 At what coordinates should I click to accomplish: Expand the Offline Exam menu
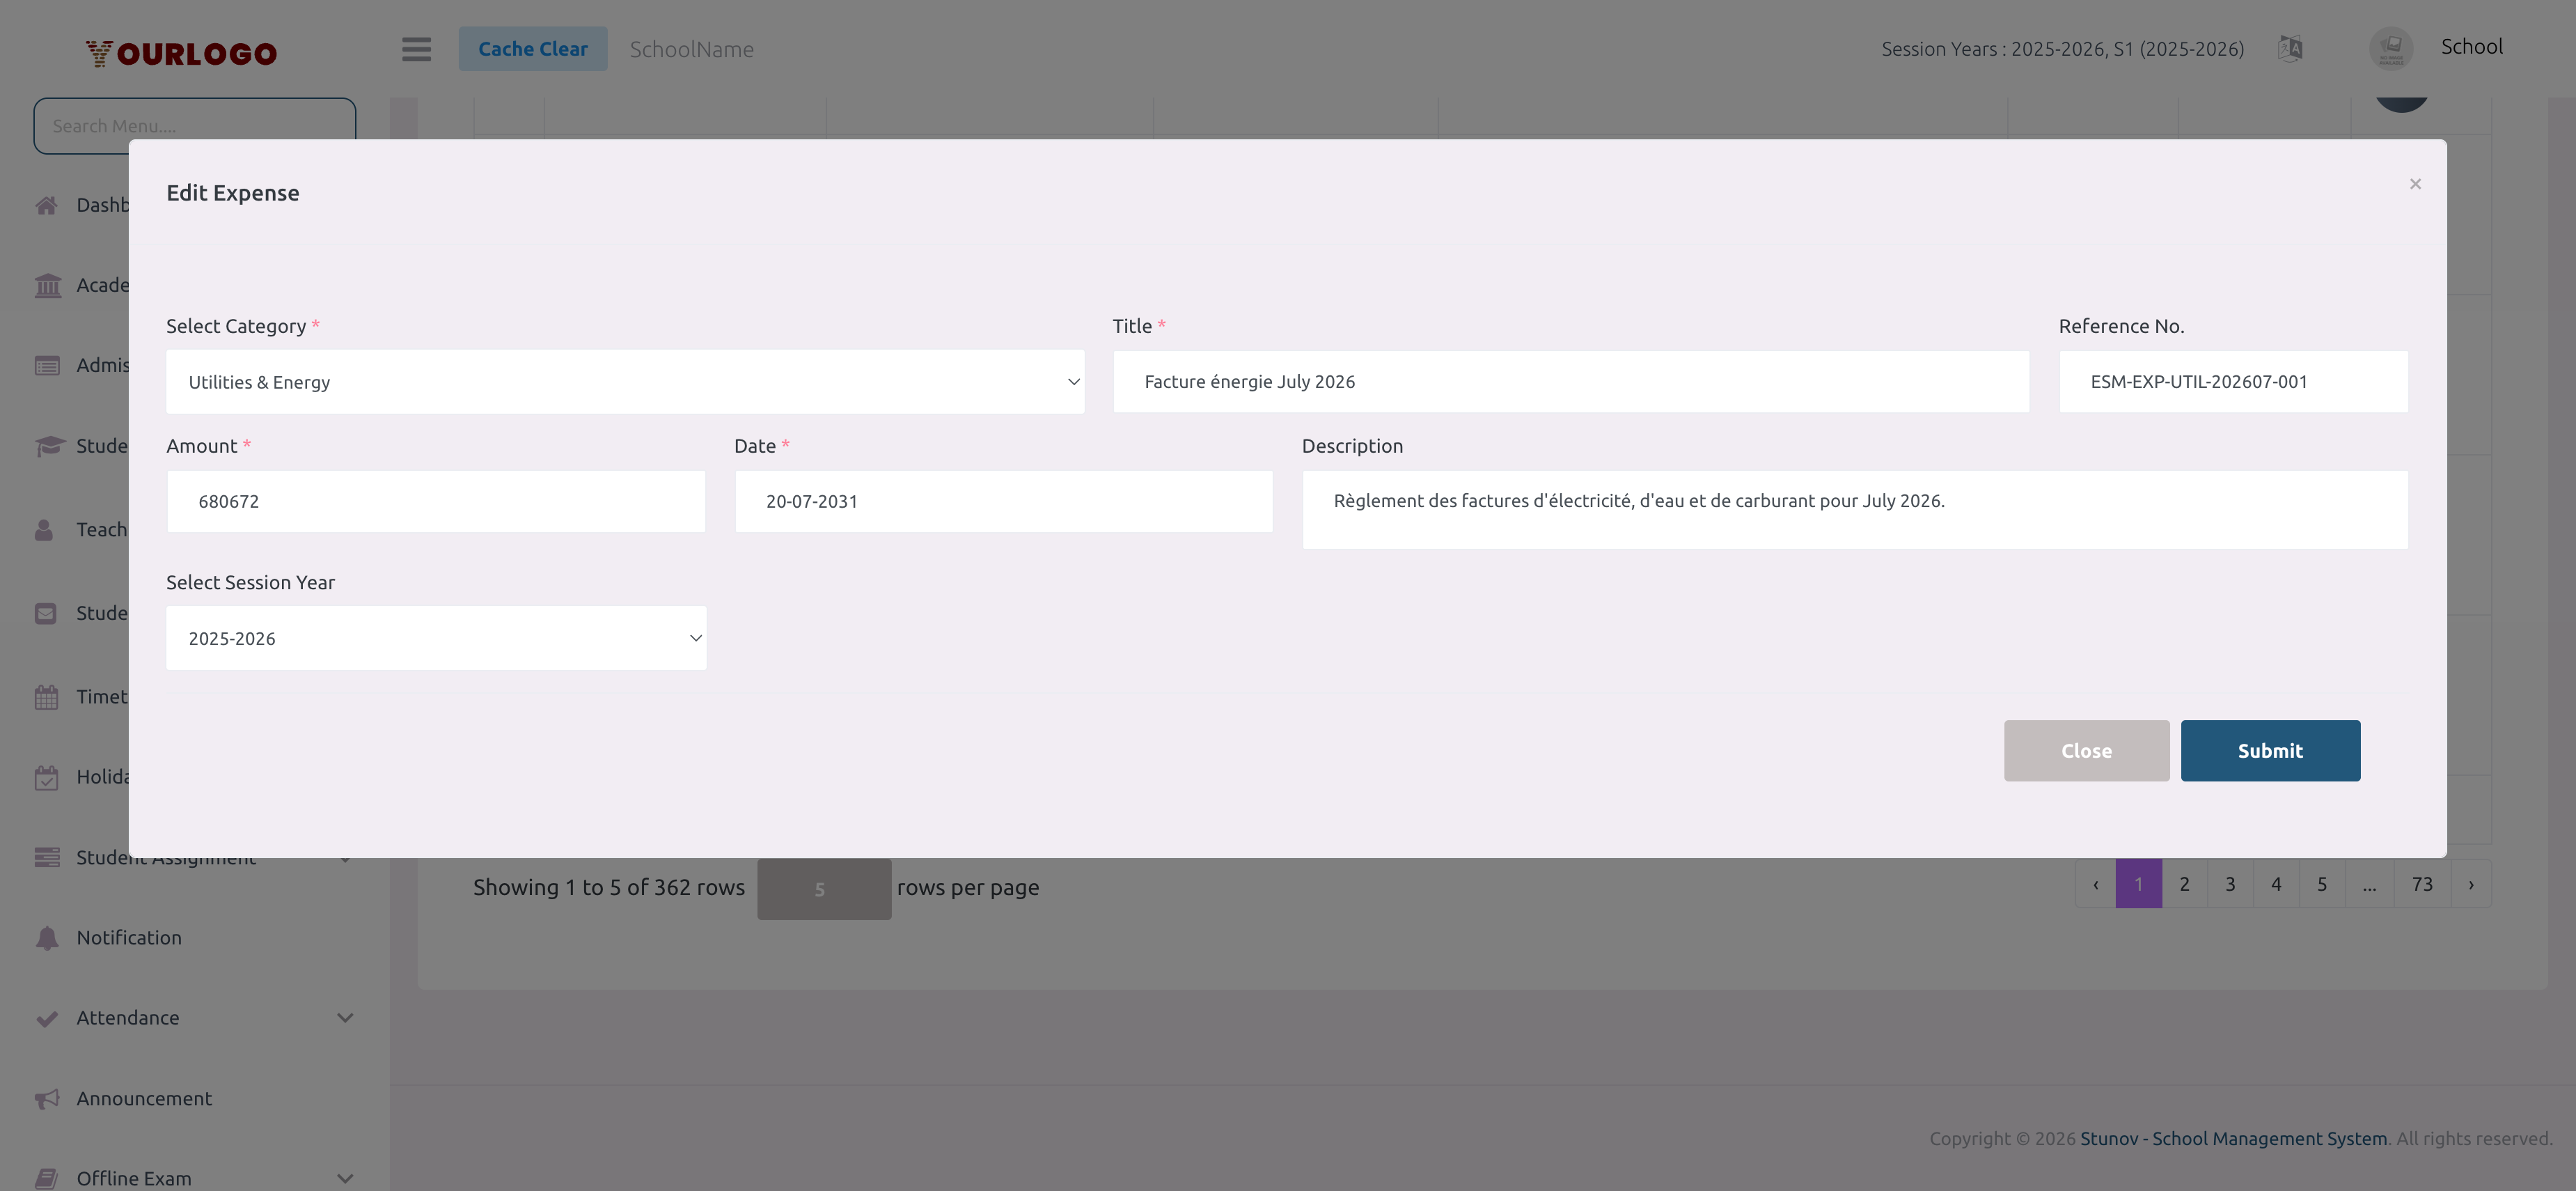tap(345, 1177)
